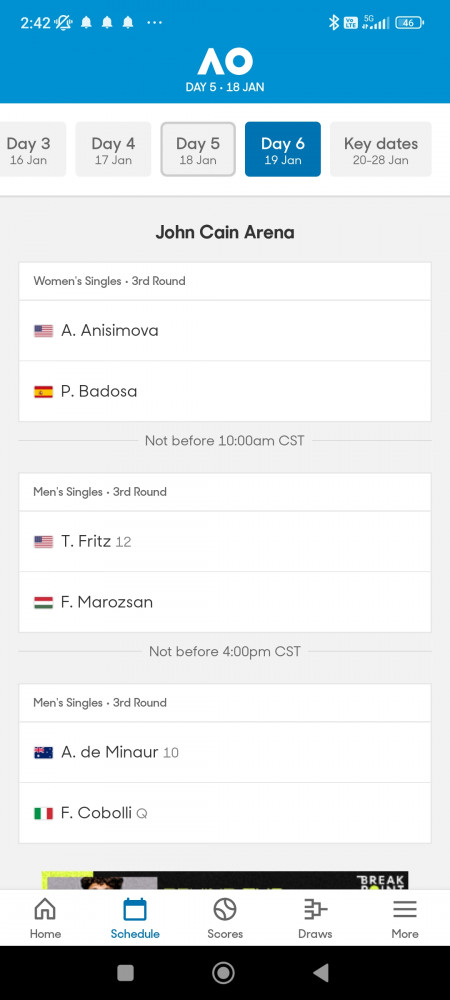Tap the Android recent apps square

(x=126, y=973)
